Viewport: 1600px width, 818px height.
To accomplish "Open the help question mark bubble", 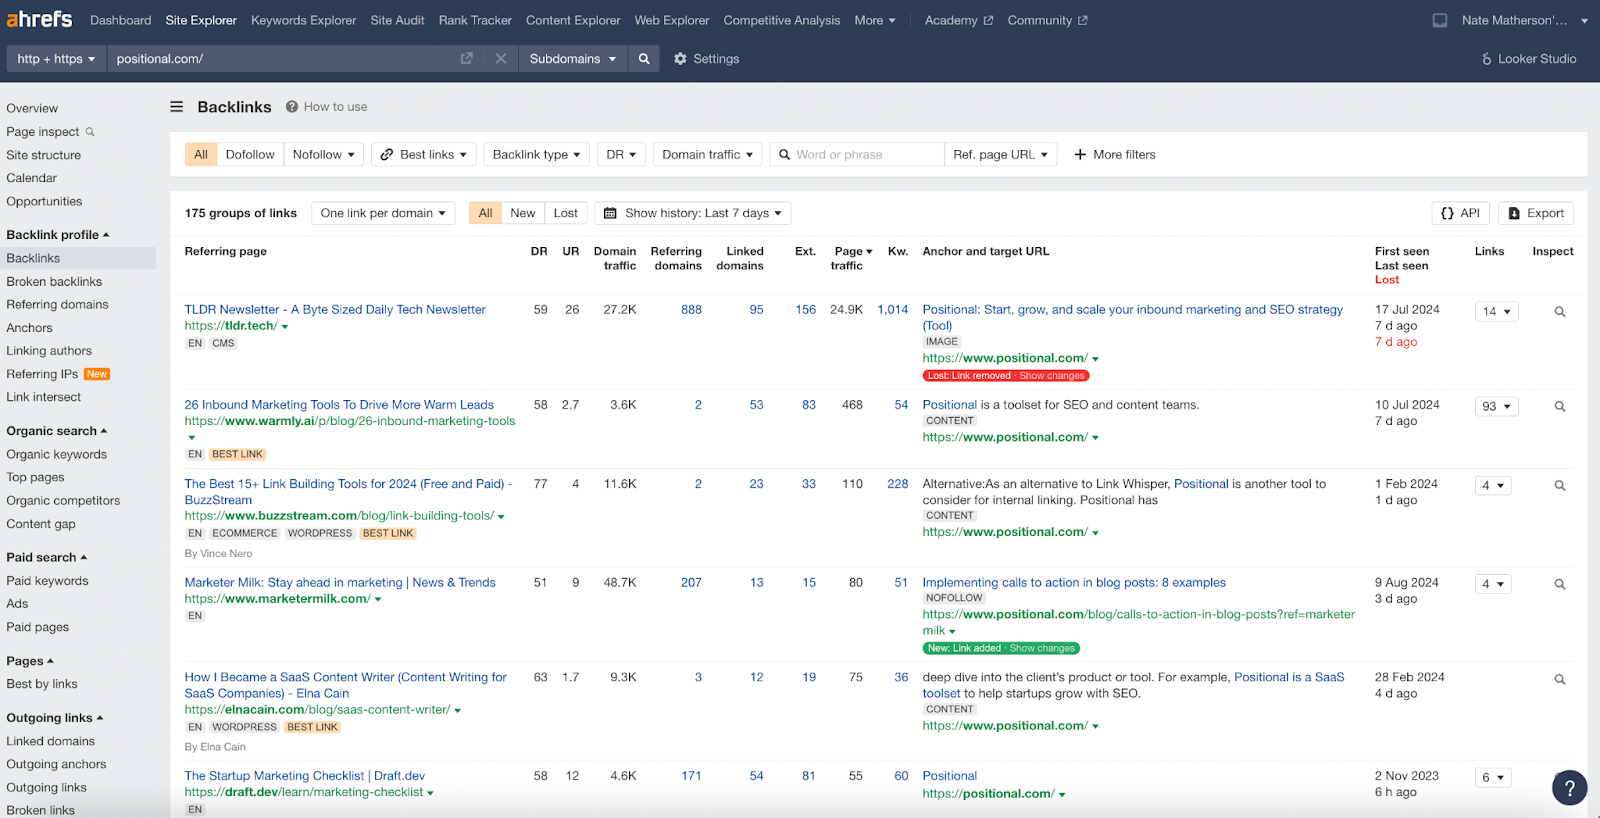I will click(1570, 788).
